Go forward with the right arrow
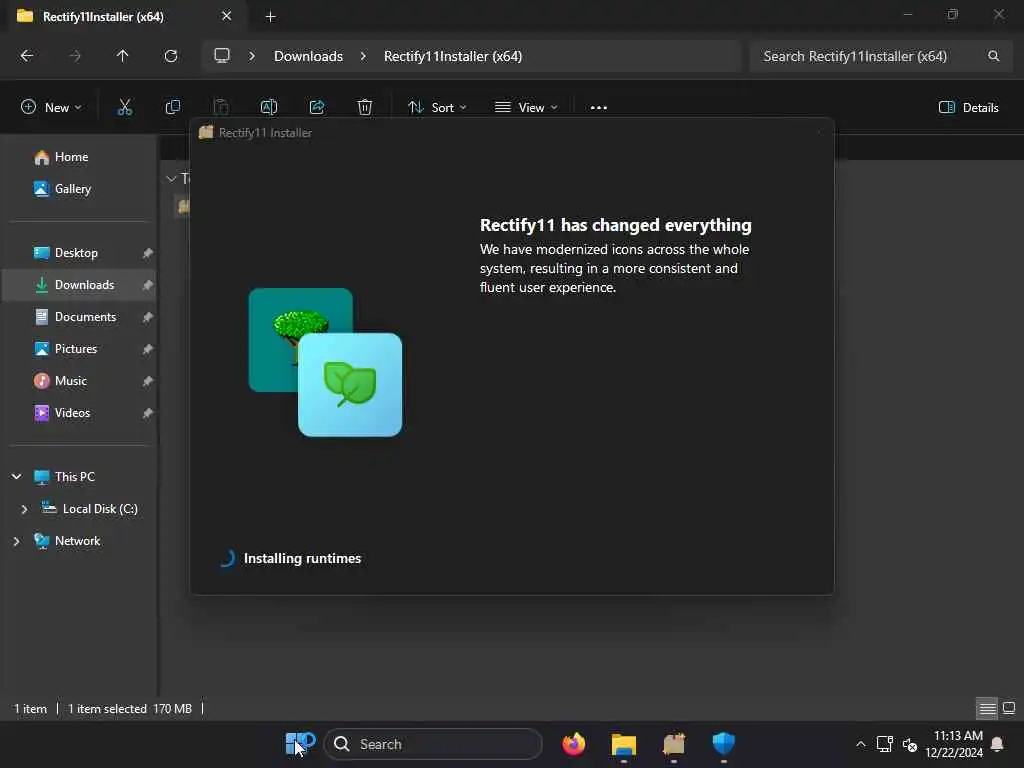 click(75, 56)
